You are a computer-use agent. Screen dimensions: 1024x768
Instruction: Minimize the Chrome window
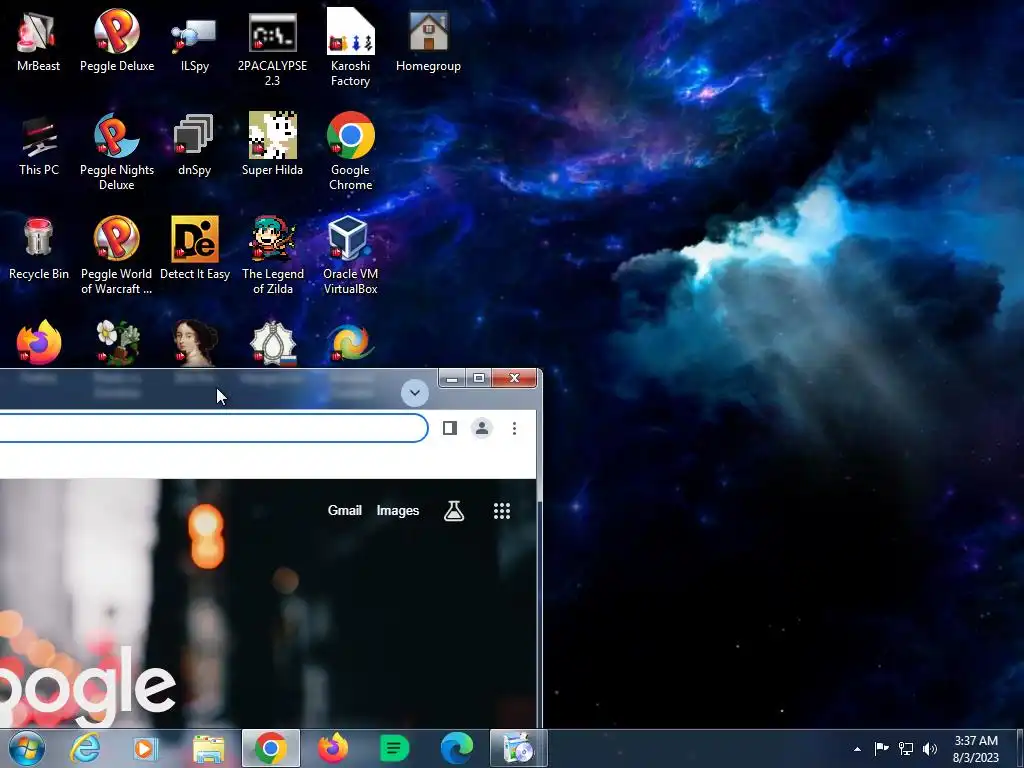tap(452, 378)
